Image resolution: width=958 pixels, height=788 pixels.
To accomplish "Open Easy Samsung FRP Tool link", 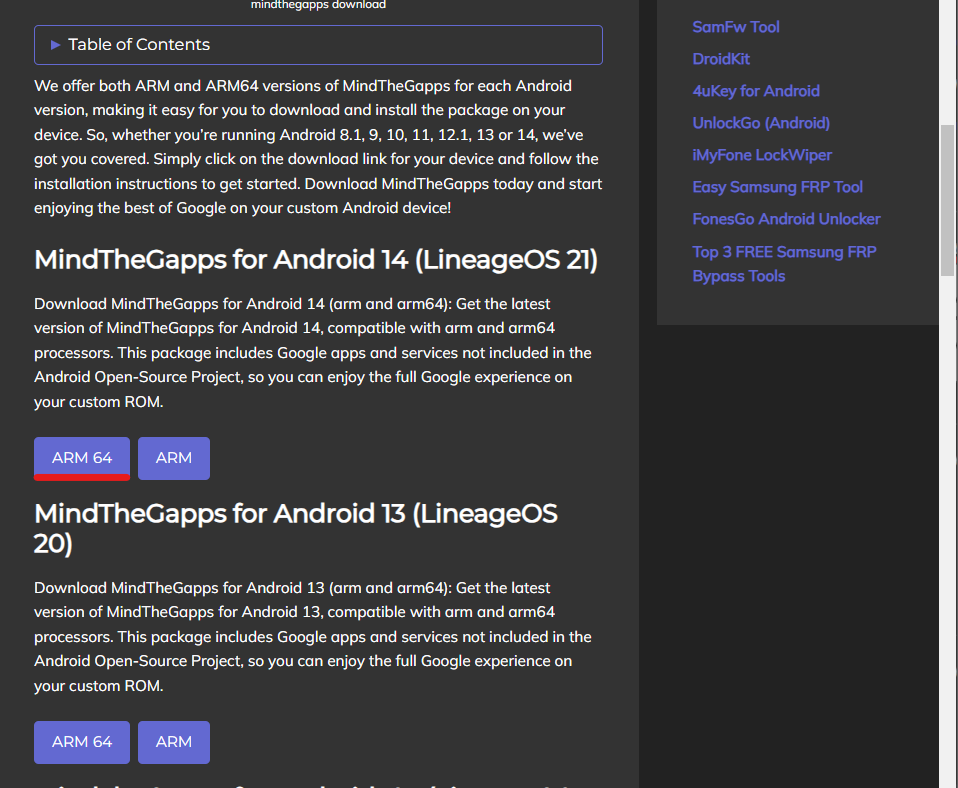I will [777, 187].
